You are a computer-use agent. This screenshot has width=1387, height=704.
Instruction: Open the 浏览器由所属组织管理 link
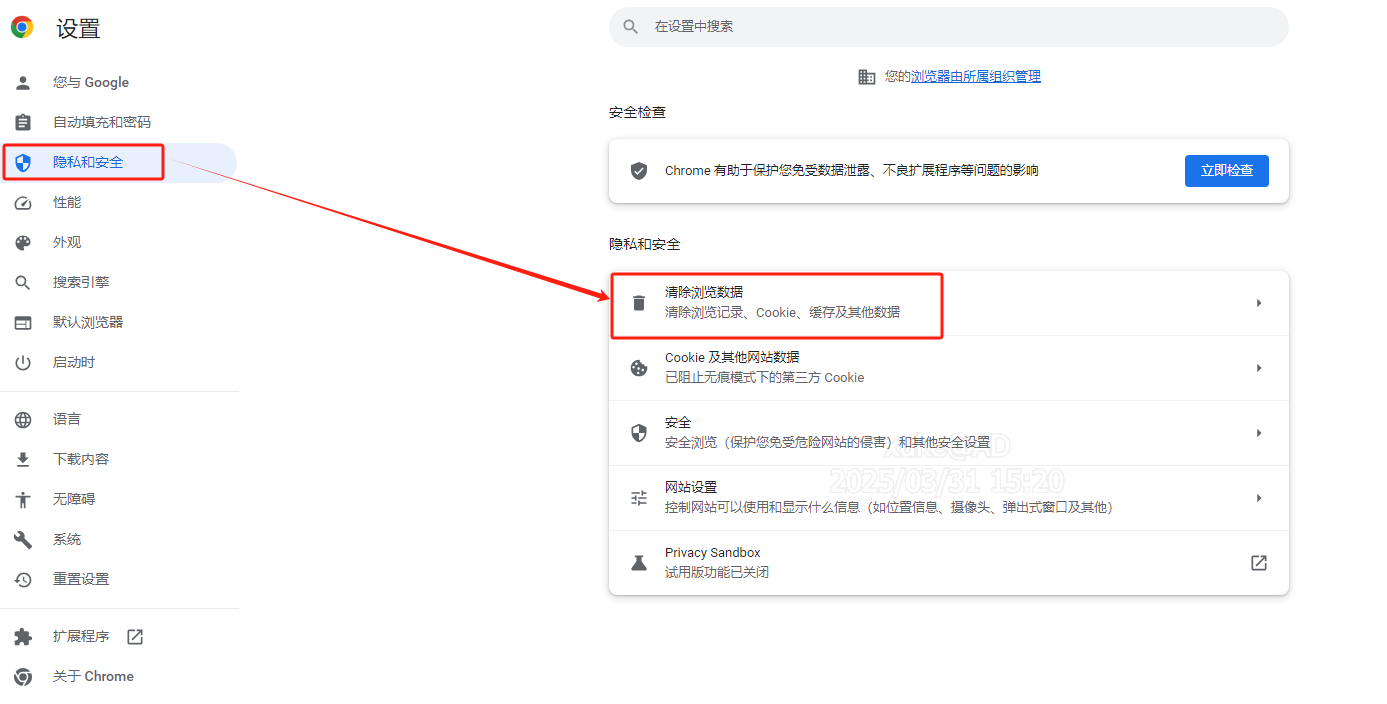pos(975,76)
